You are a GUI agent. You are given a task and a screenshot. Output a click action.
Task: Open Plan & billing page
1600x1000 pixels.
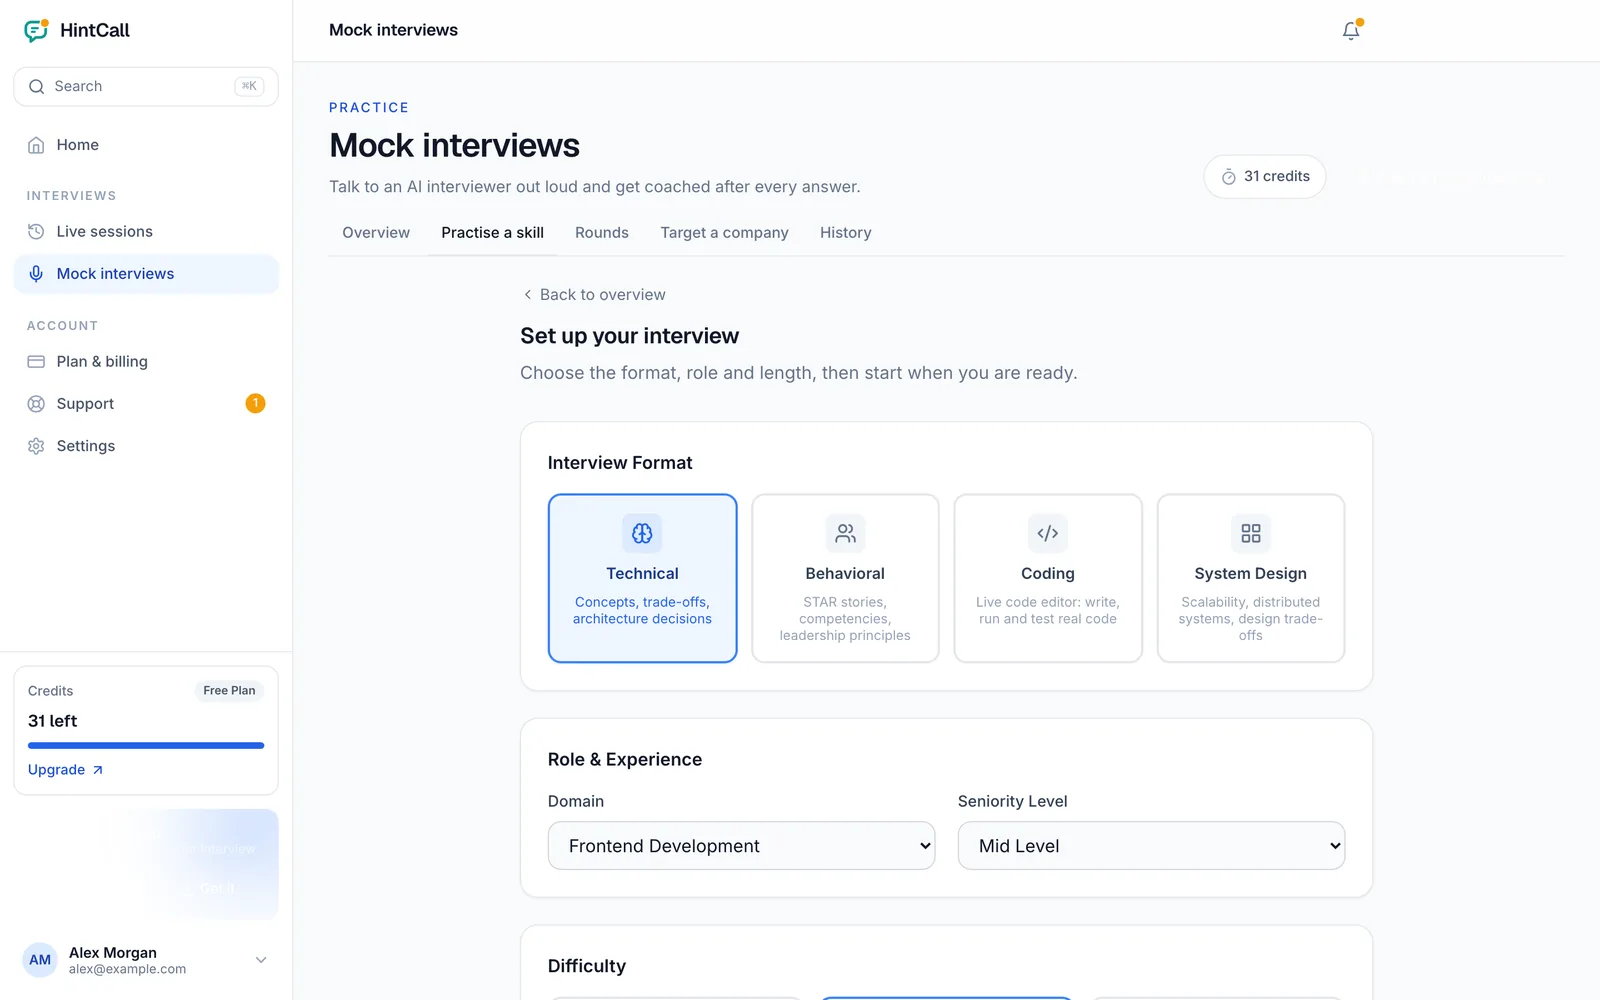(x=146, y=362)
